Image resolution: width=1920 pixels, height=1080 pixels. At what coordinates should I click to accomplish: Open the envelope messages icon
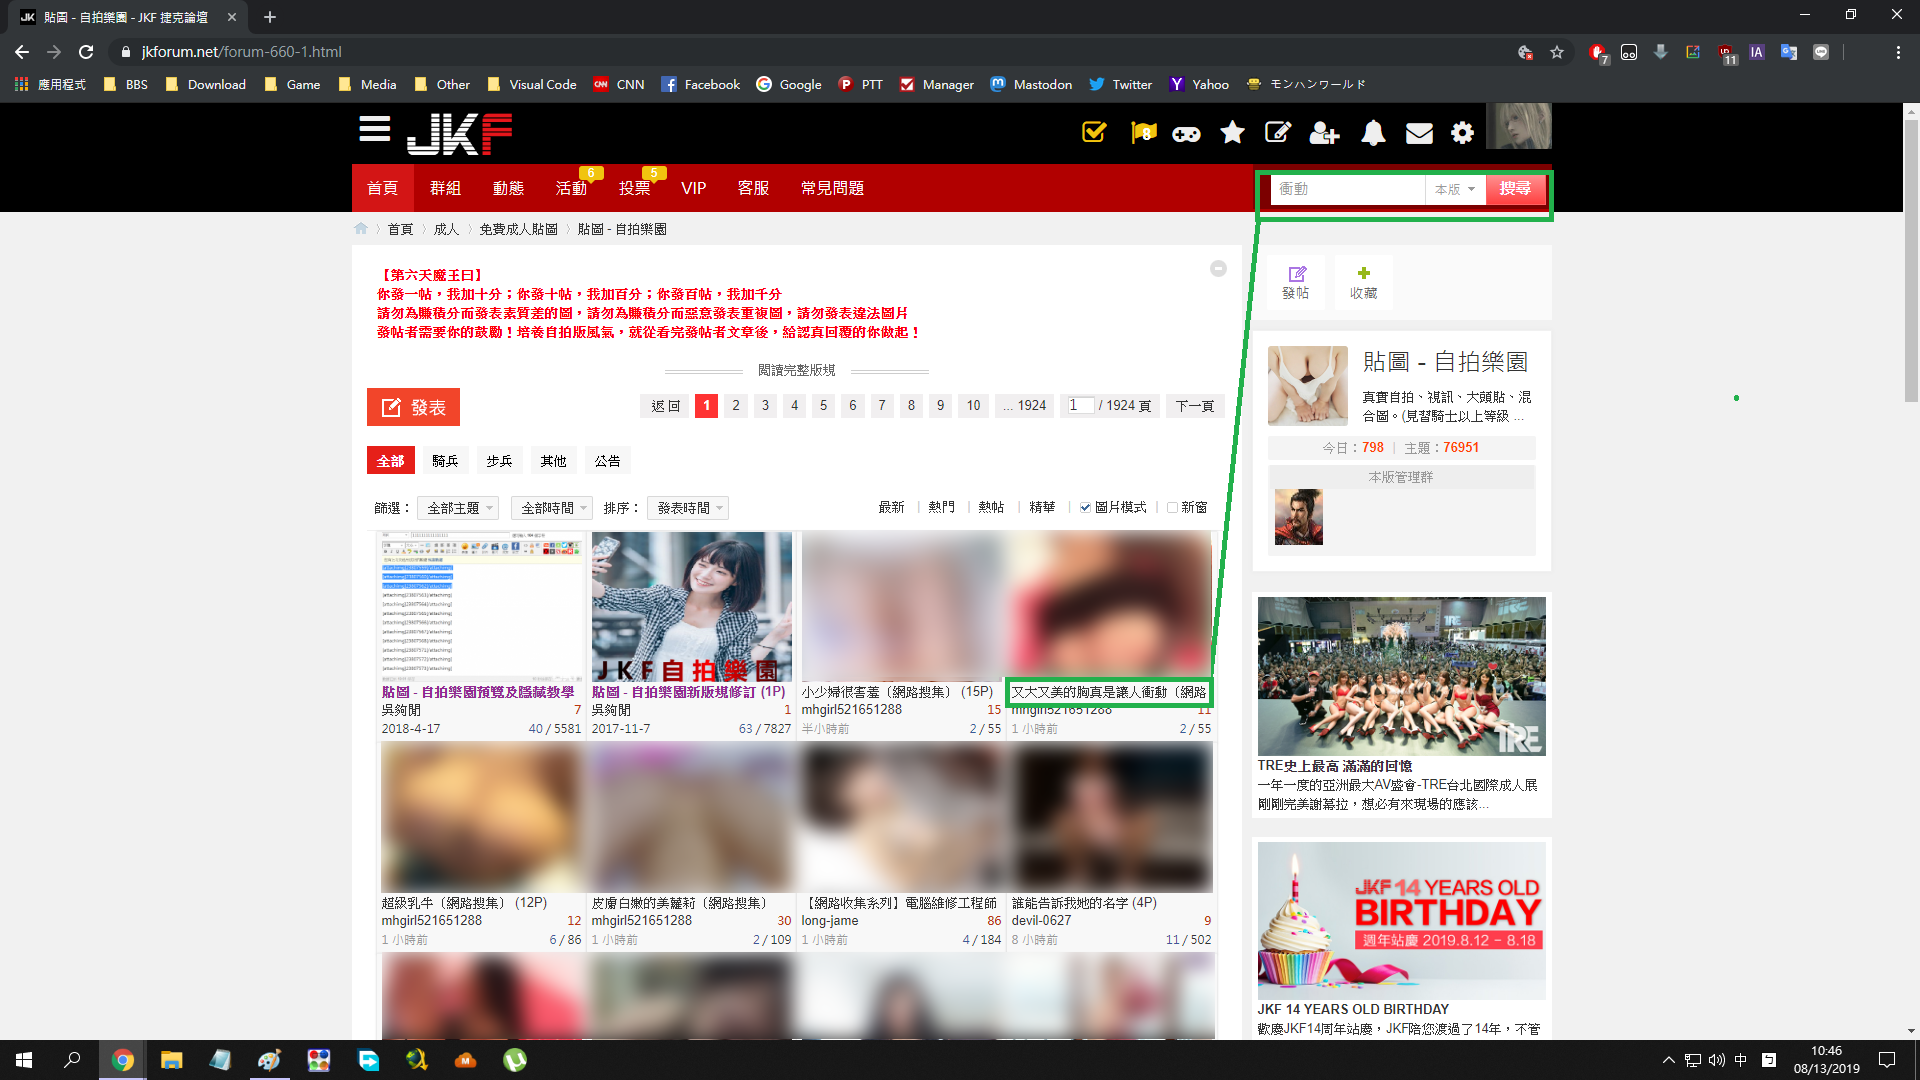[x=1419, y=133]
